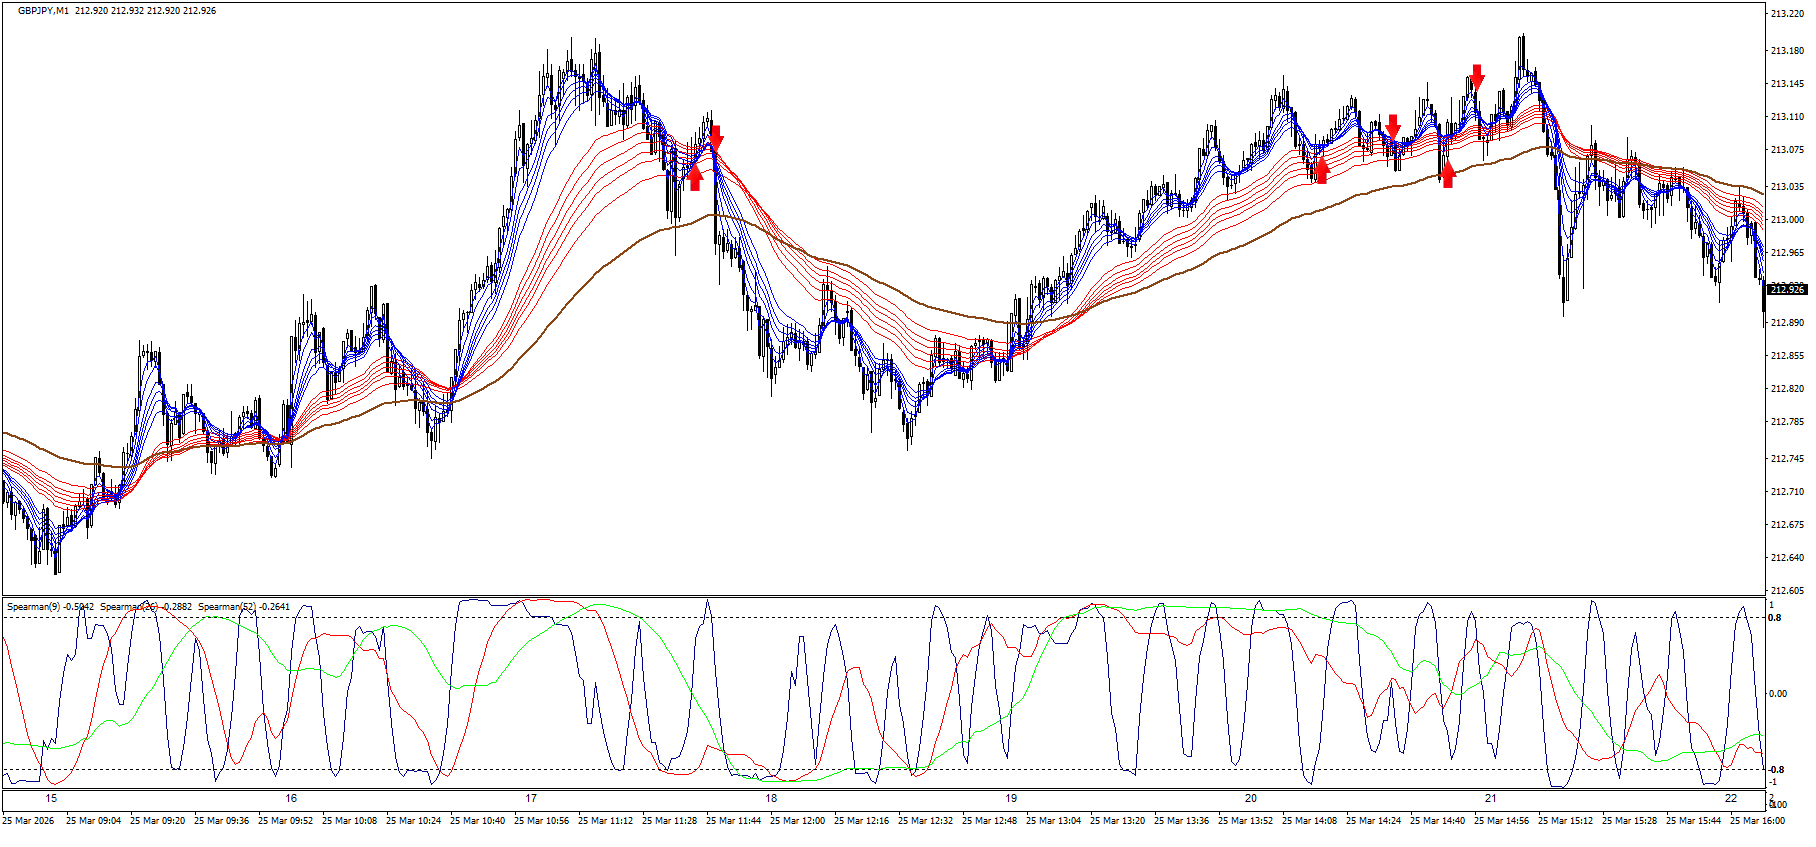The width and height of the screenshot is (1816, 847).
Task: Click the 212.640 price scale label
Action: [1786, 558]
